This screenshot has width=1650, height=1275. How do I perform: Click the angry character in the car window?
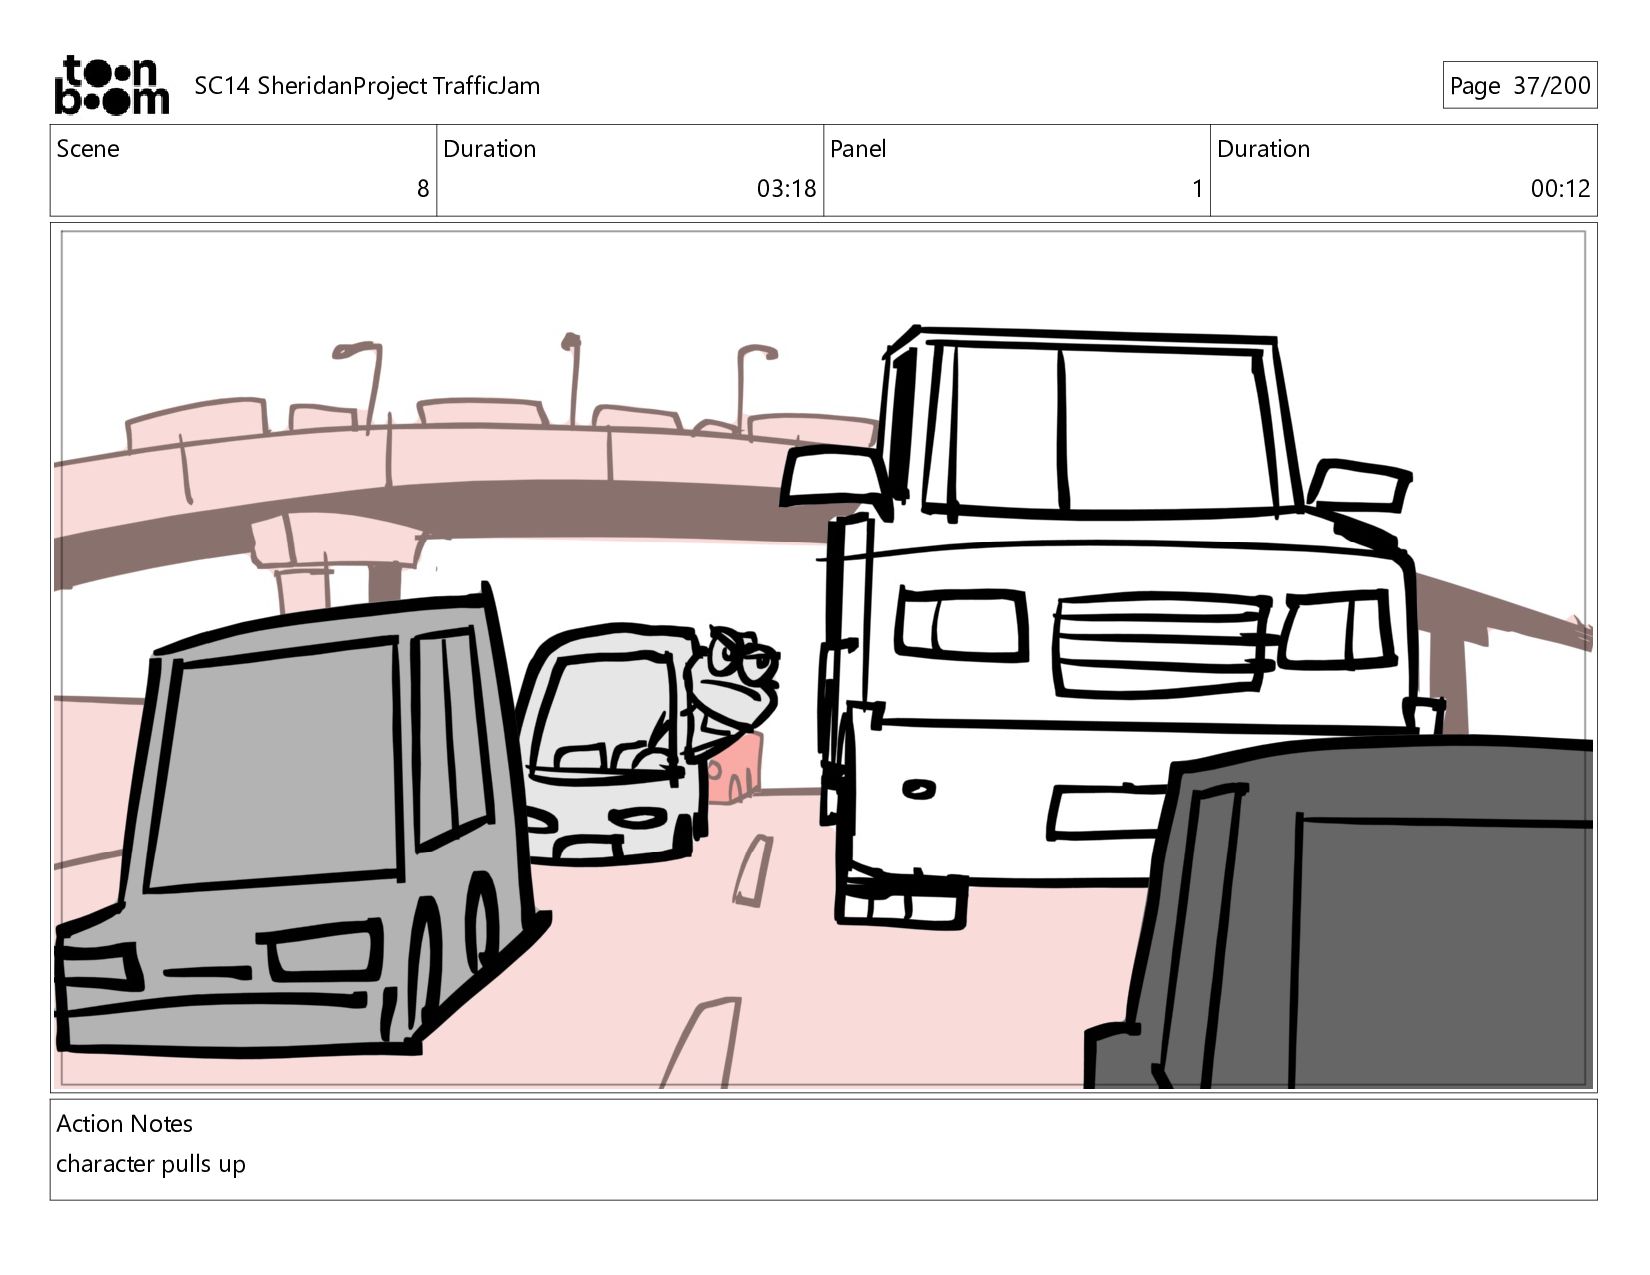pyautogui.click(x=735, y=690)
